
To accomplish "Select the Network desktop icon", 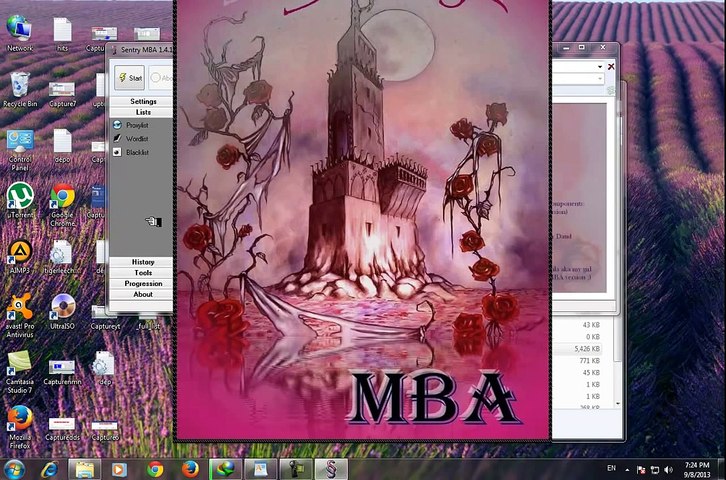I will 19,33.
